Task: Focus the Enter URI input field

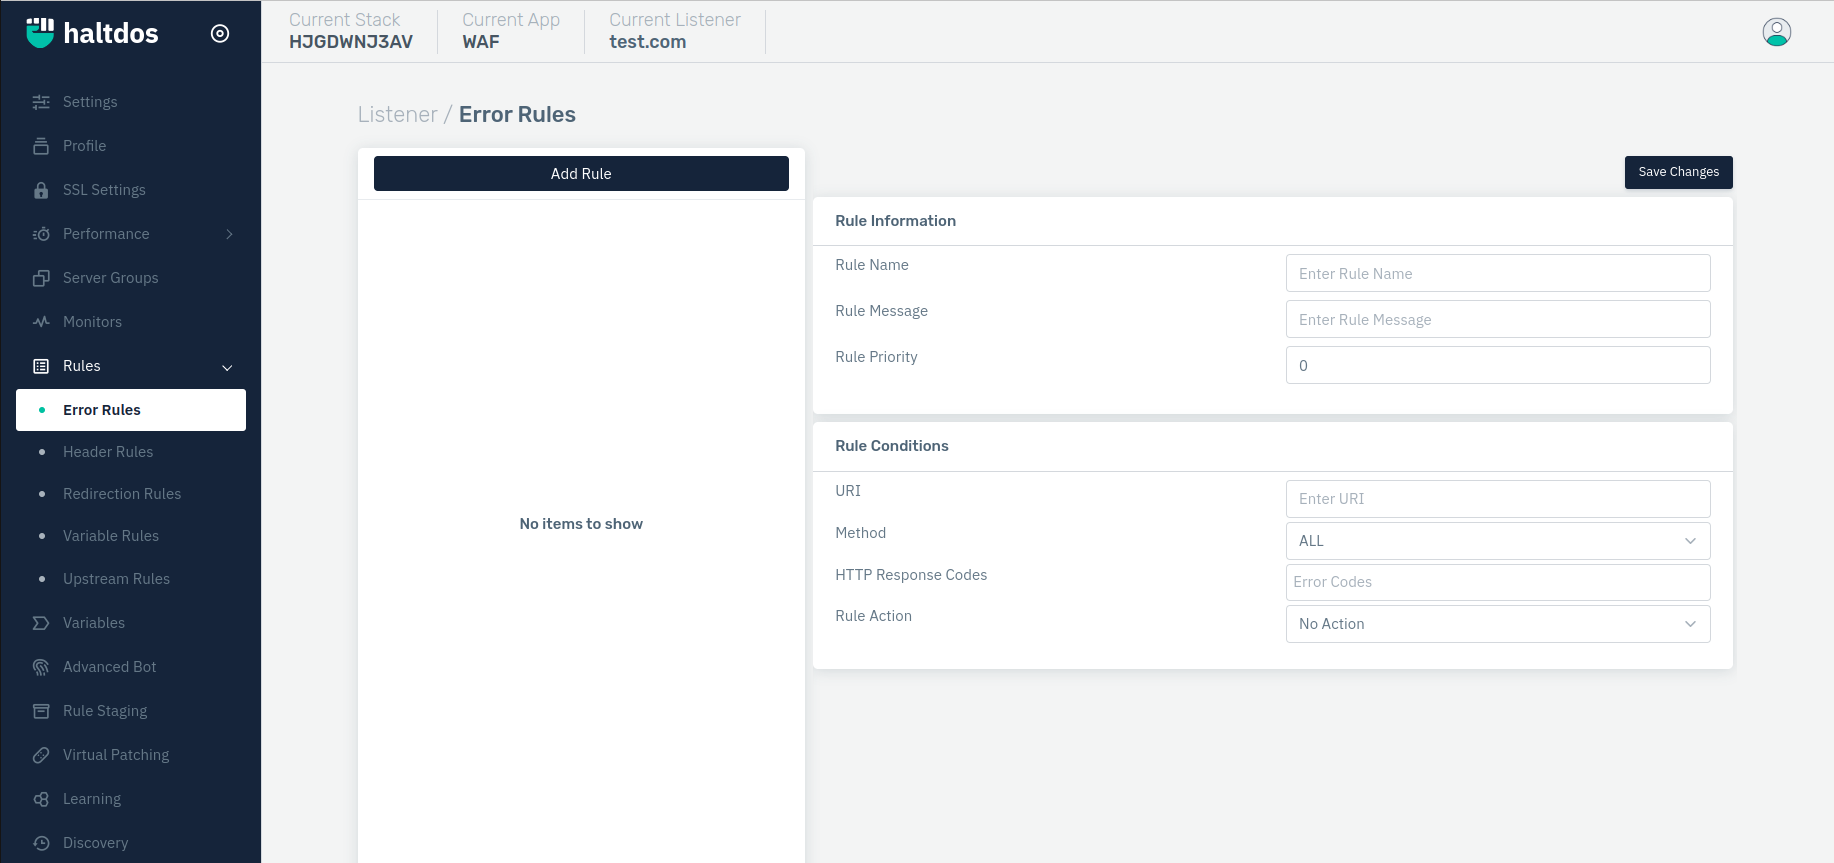Action: pyautogui.click(x=1498, y=499)
